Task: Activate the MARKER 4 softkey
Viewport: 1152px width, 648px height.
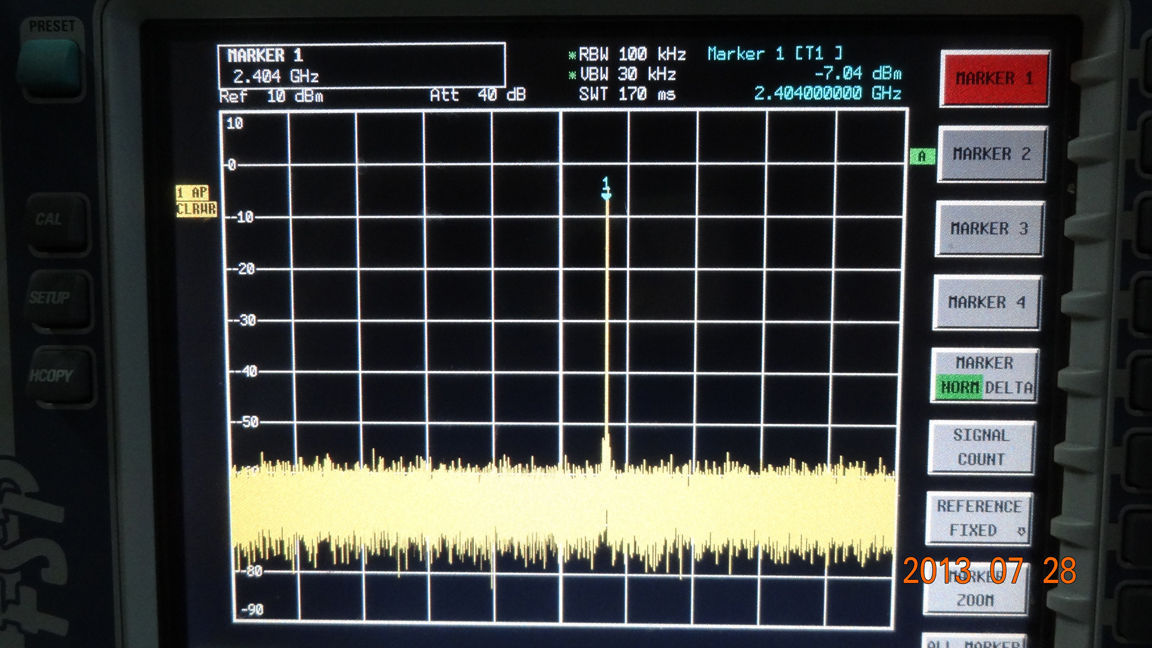Action: (x=986, y=302)
